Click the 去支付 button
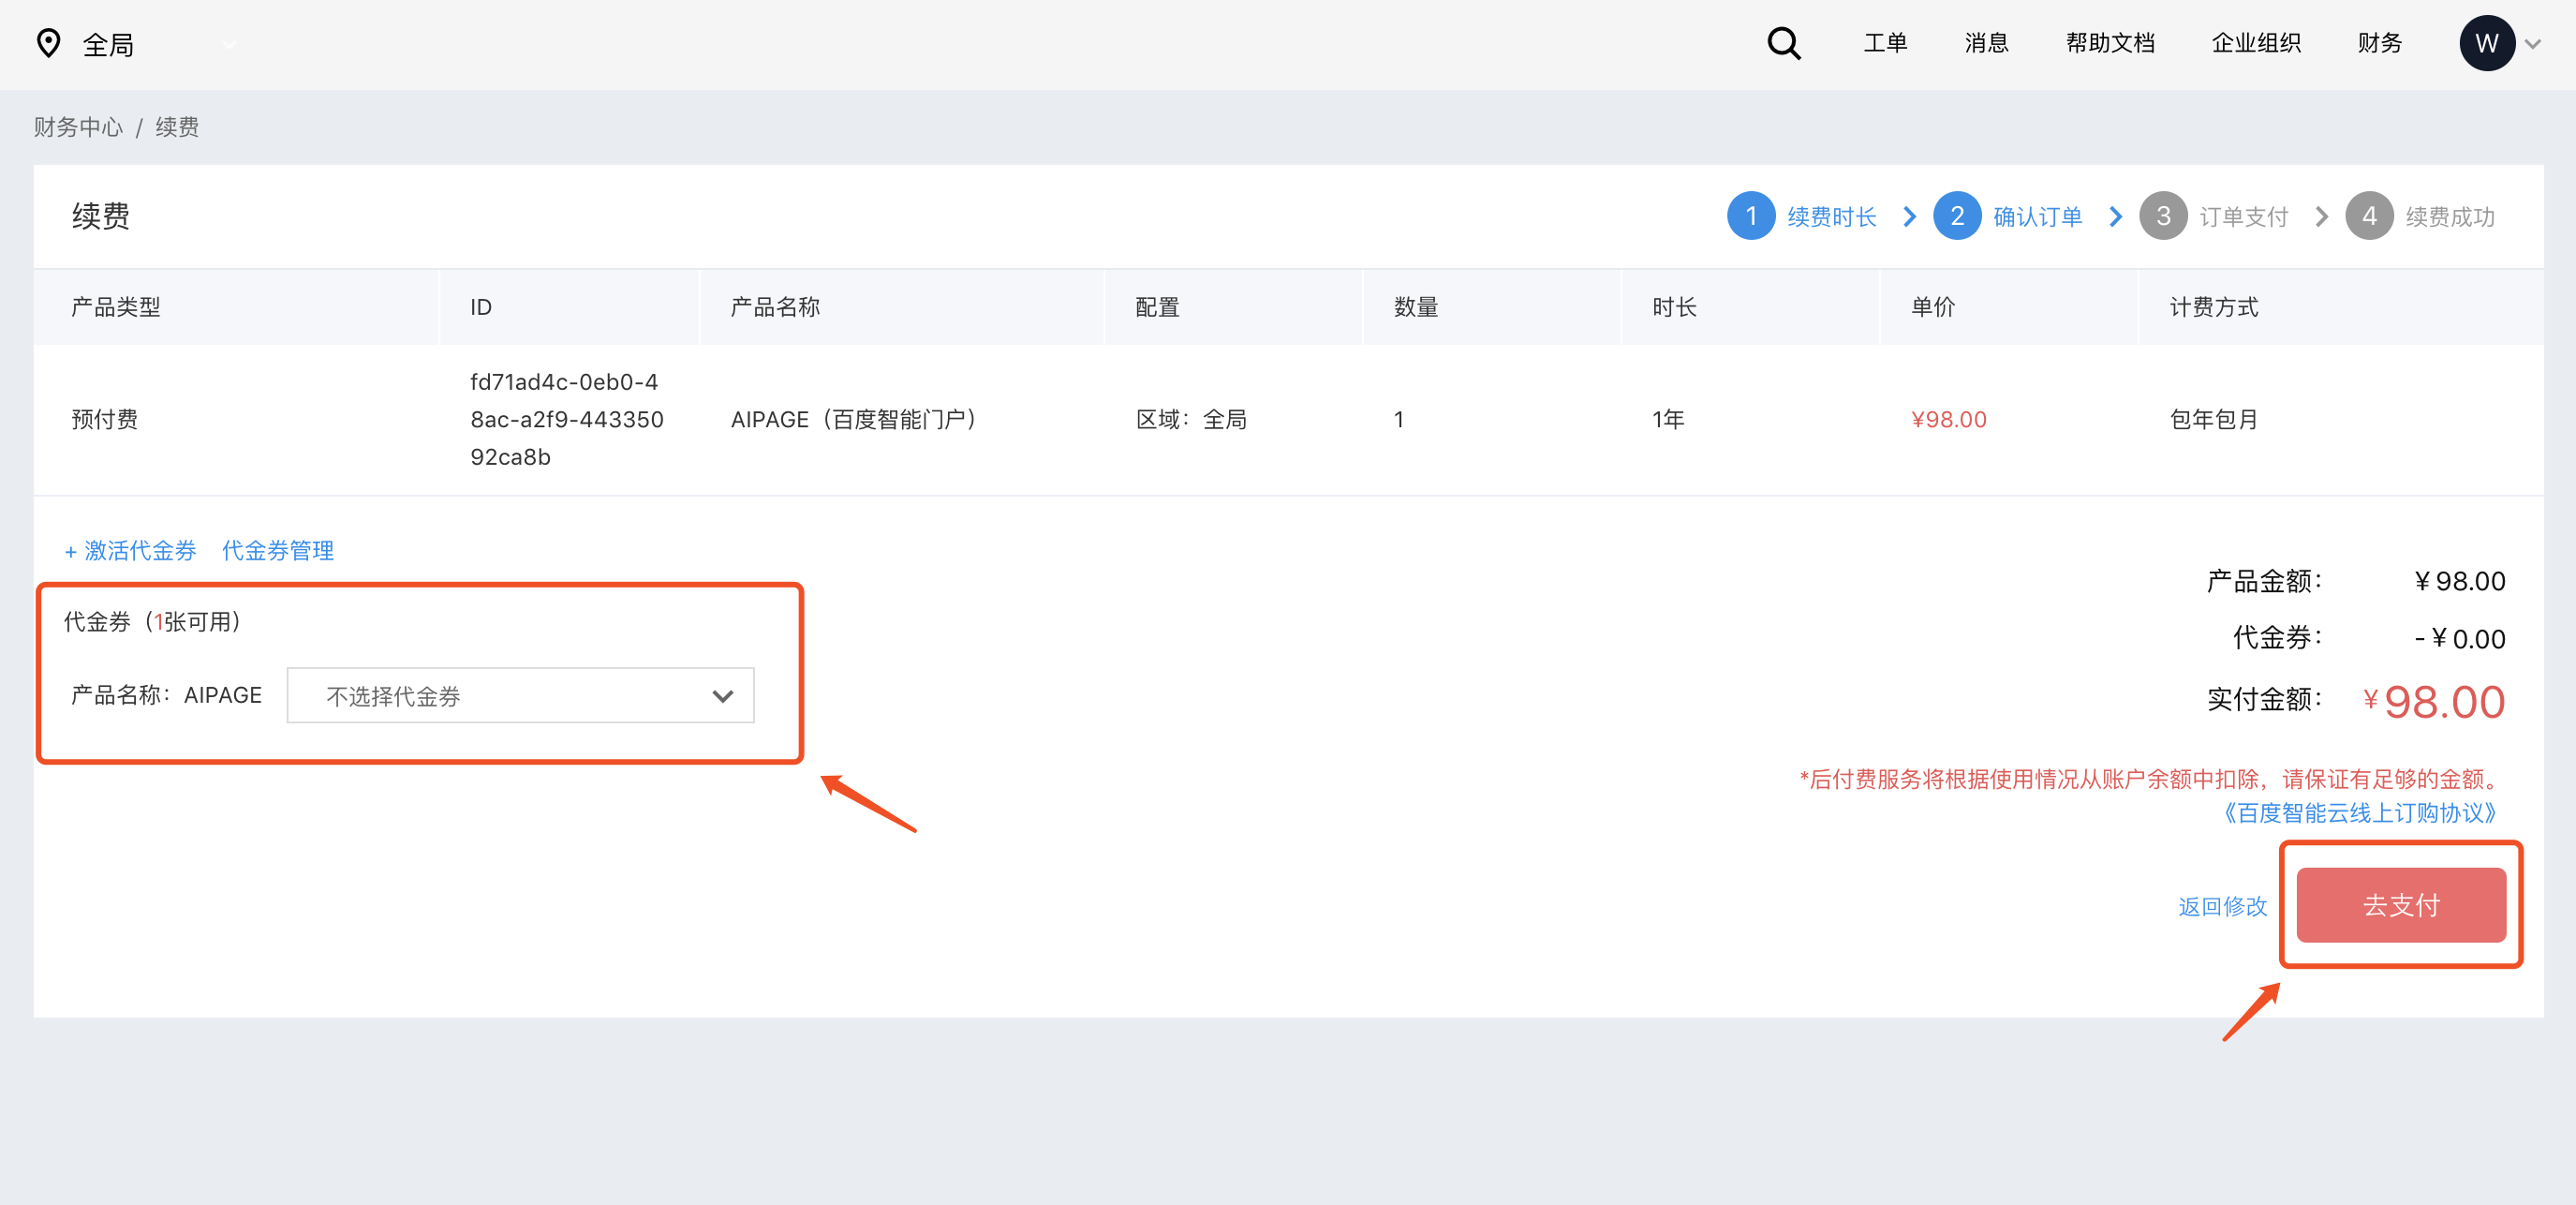Image resolution: width=2576 pixels, height=1205 pixels. click(x=2400, y=905)
